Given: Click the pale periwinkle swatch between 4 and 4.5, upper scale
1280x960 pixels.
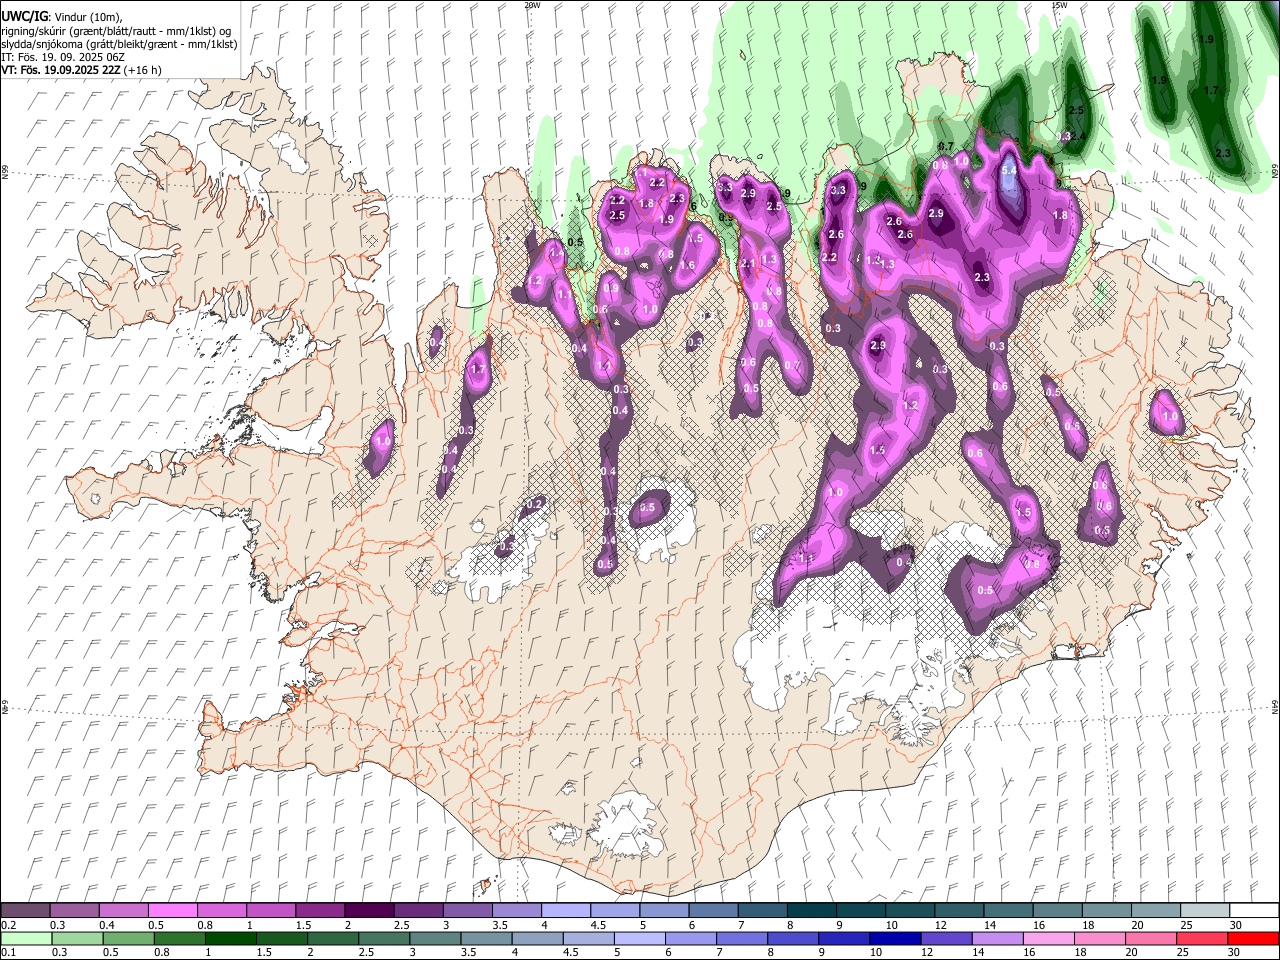Looking at the screenshot, I should pos(566,911).
